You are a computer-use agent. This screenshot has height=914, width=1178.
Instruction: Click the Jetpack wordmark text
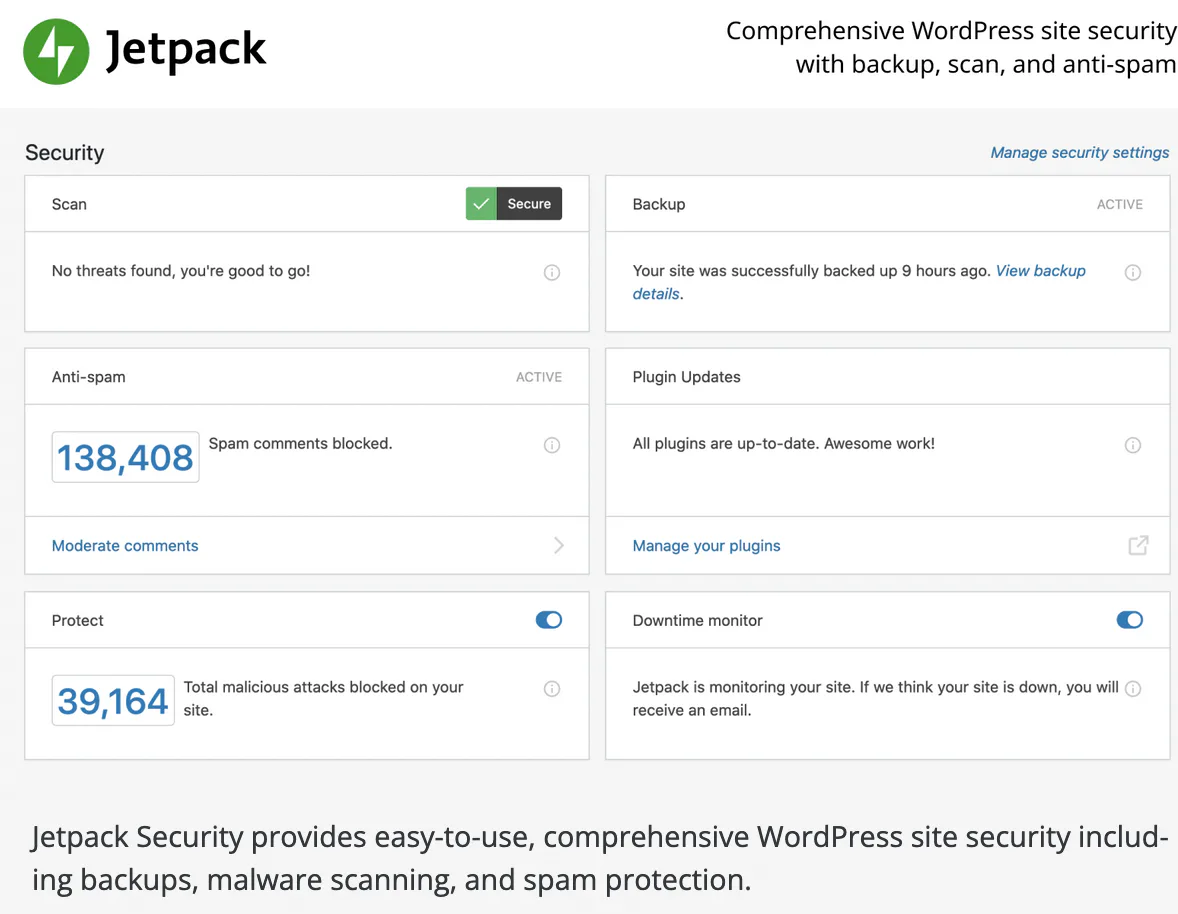186,51
